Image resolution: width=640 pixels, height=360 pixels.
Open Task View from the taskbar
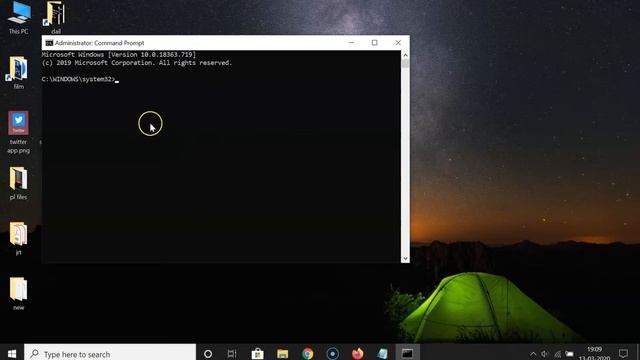tap(232, 353)
